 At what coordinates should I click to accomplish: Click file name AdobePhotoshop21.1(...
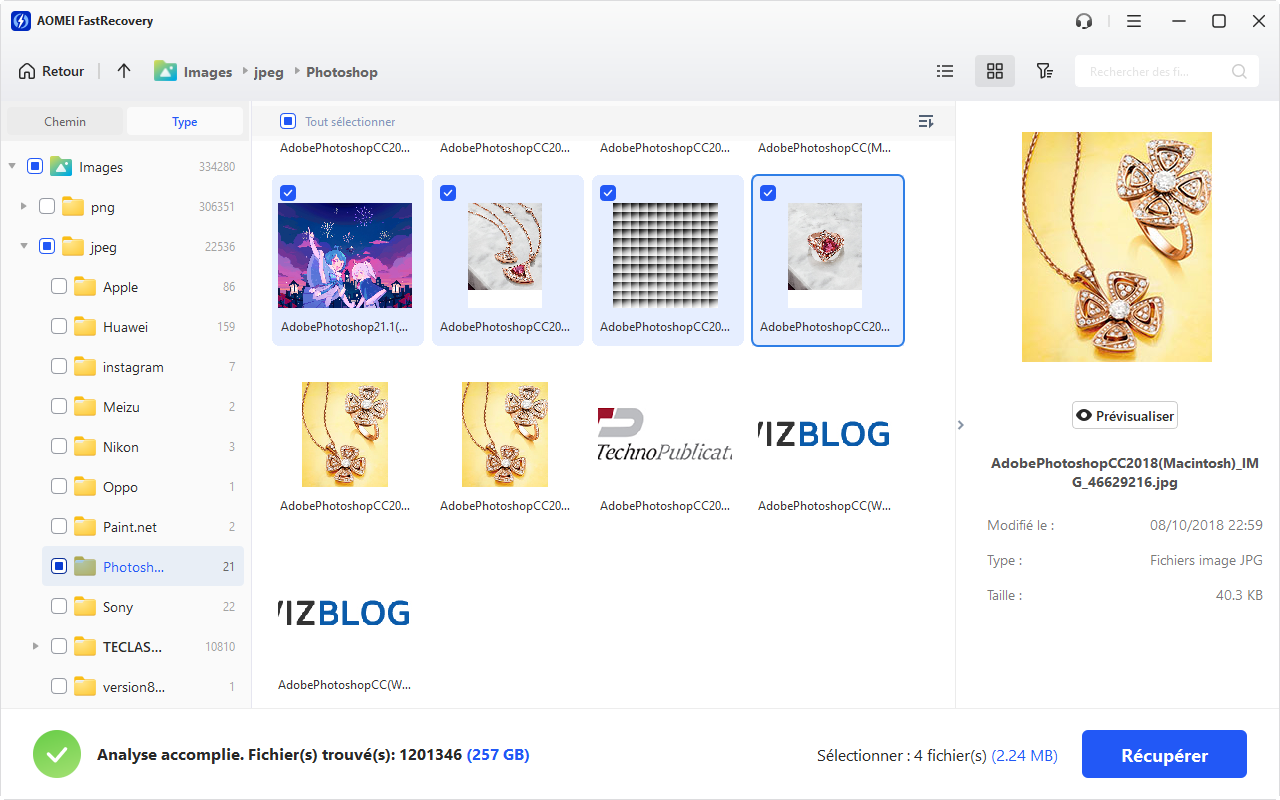point(345,327)
